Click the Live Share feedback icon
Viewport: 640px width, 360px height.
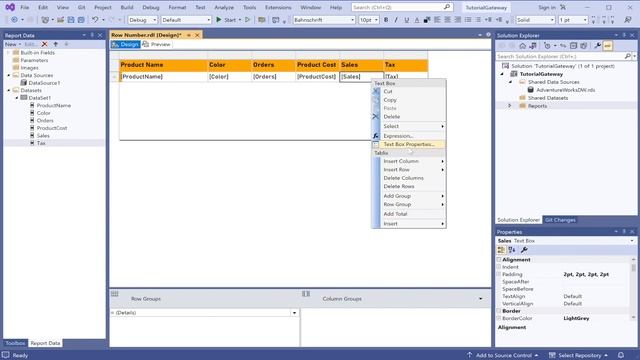tap(627, 20)
